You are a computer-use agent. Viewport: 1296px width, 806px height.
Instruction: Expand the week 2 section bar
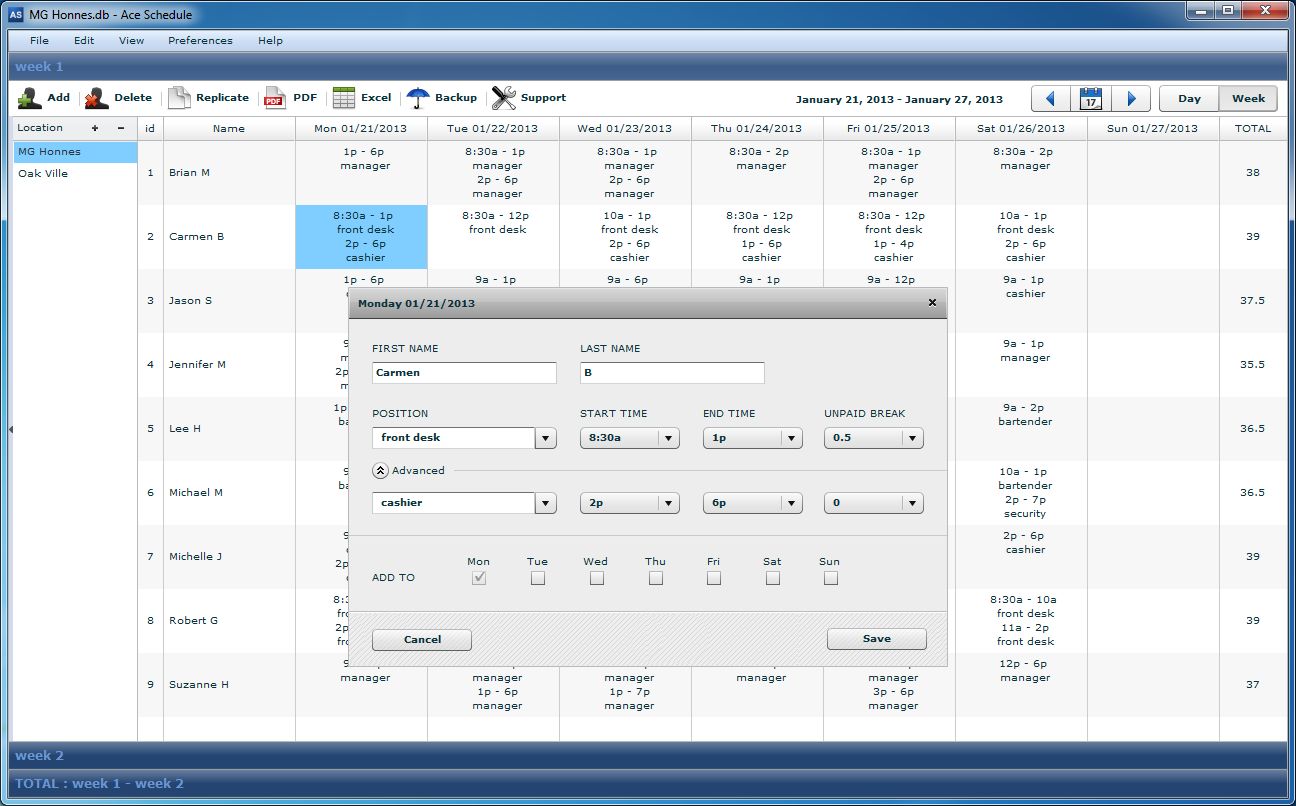[648, 756]
